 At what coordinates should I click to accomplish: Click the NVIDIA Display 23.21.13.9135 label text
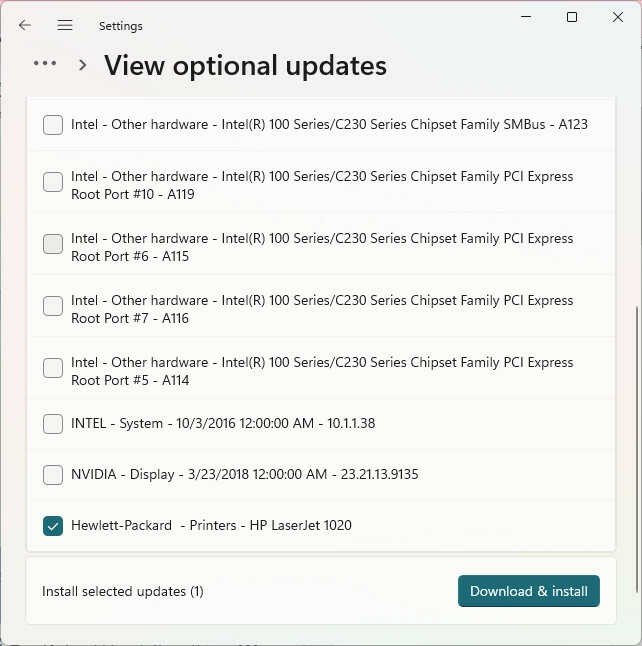[x=244, y=475]
